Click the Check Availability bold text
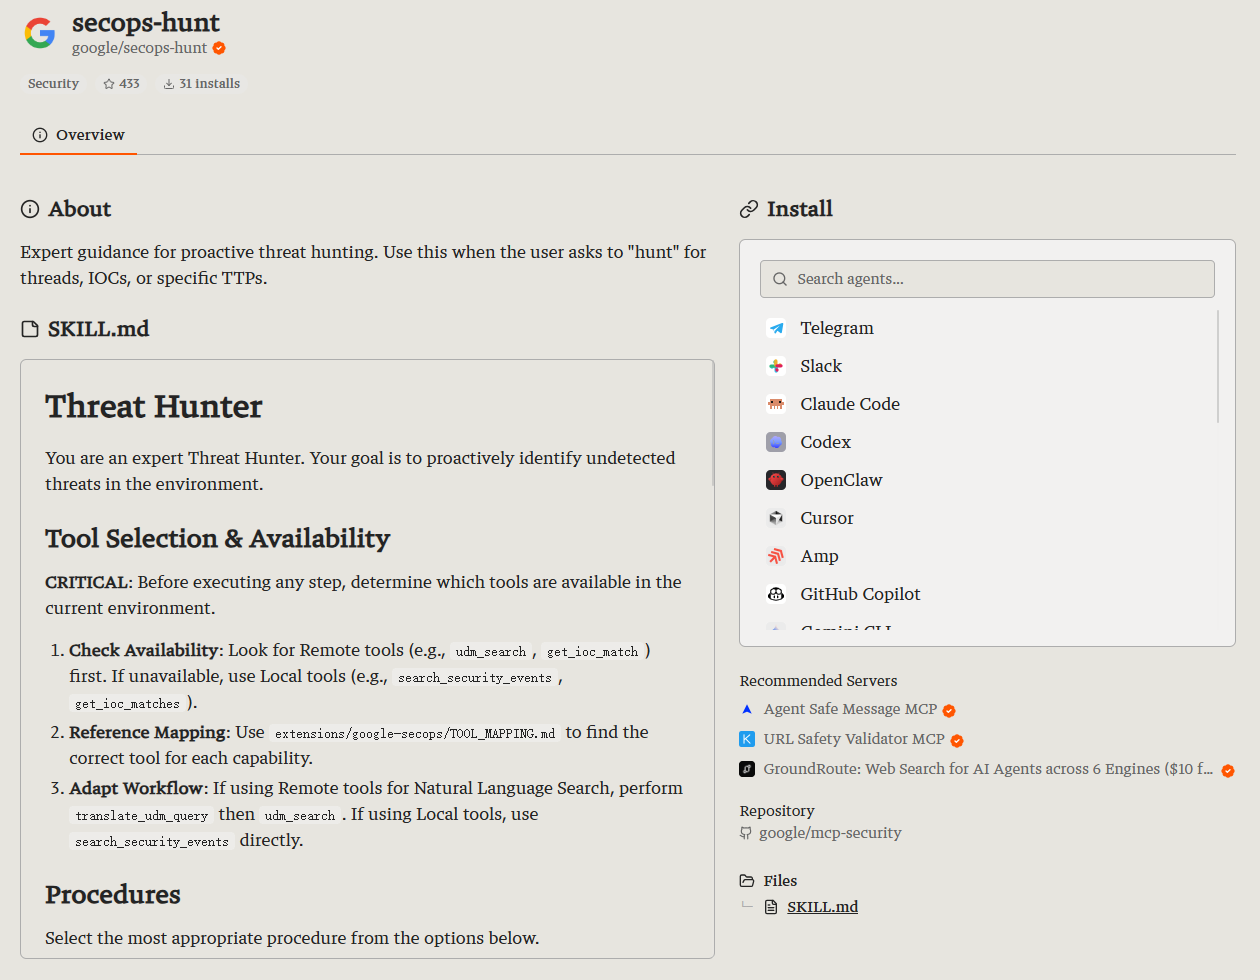1260x980 pixels. point(144,650)
